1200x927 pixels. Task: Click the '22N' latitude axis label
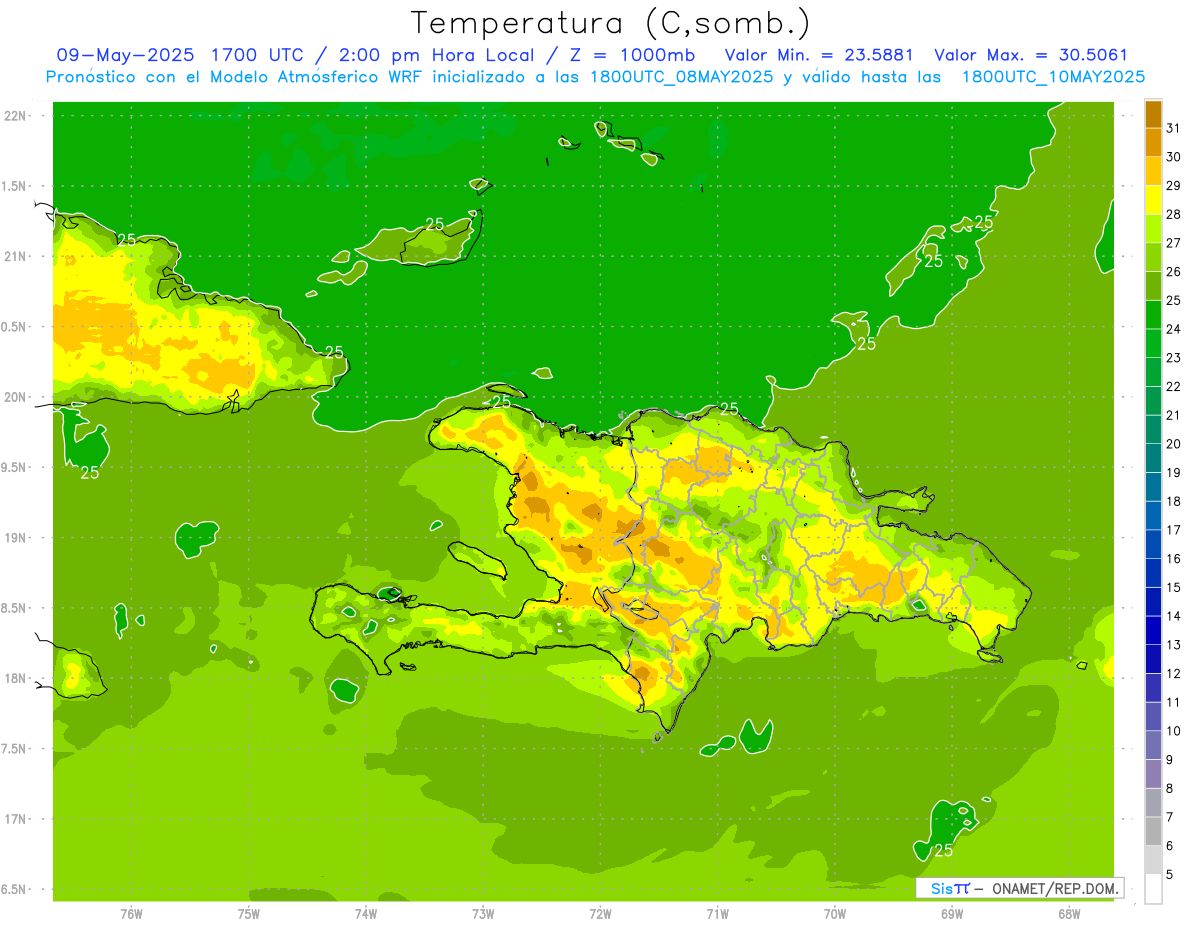coord(16,116)
